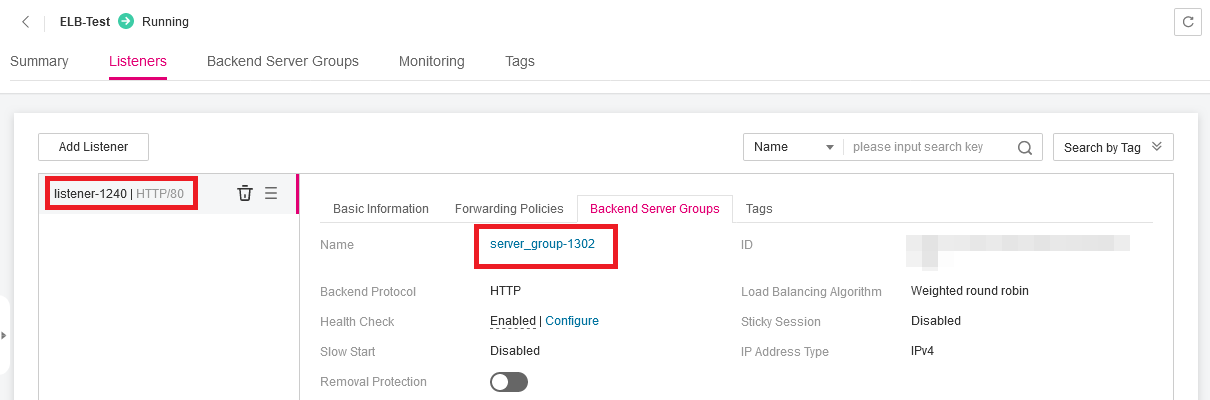Image resolution: width=1210 pixels, height=400 pixels.
Task: Click the back arrow beside ELB-Test
Action: pos(26,22)
